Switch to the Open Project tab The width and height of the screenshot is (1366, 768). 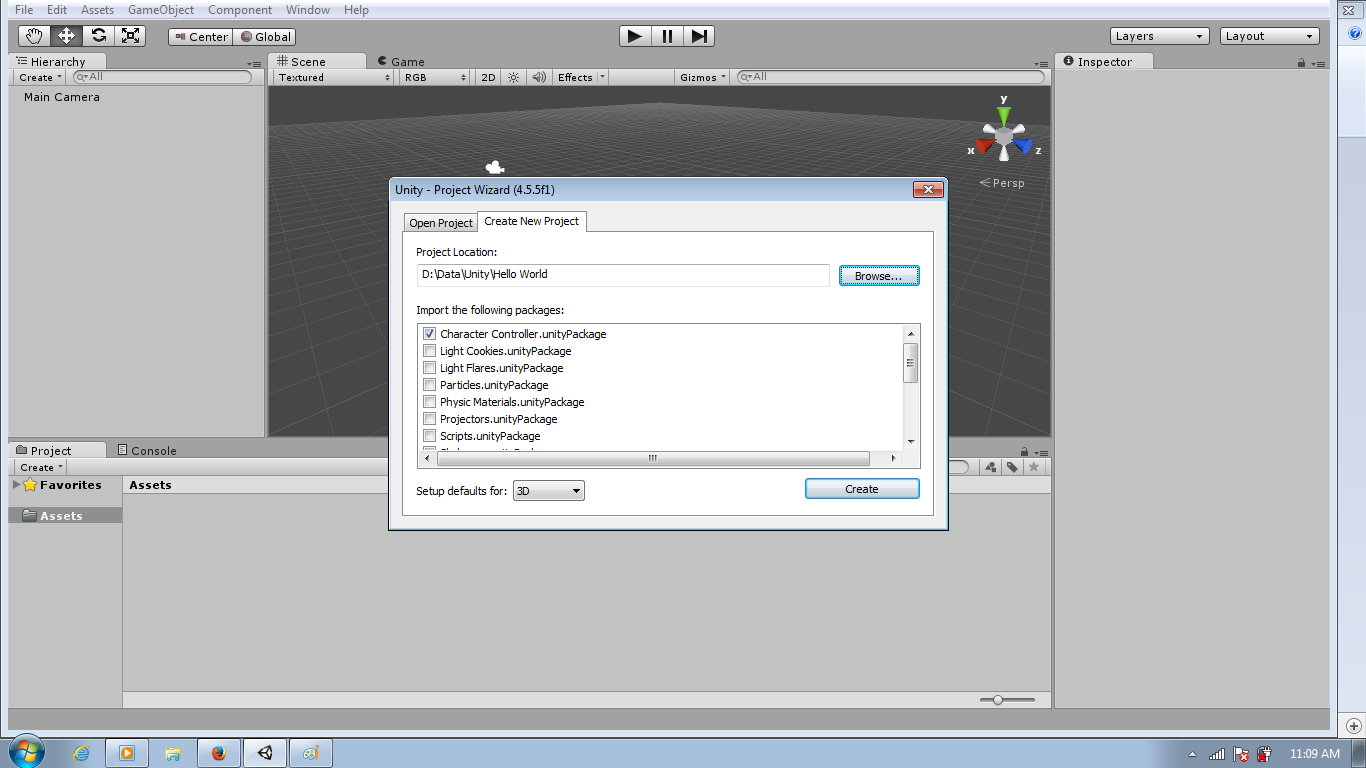pyautogui.click(x=440, y=222)
